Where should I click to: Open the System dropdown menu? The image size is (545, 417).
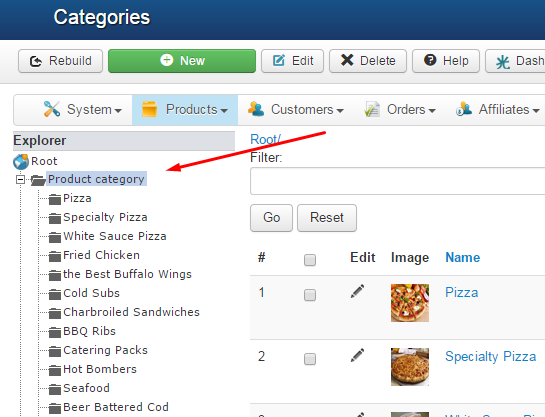(x=82, y=110)
